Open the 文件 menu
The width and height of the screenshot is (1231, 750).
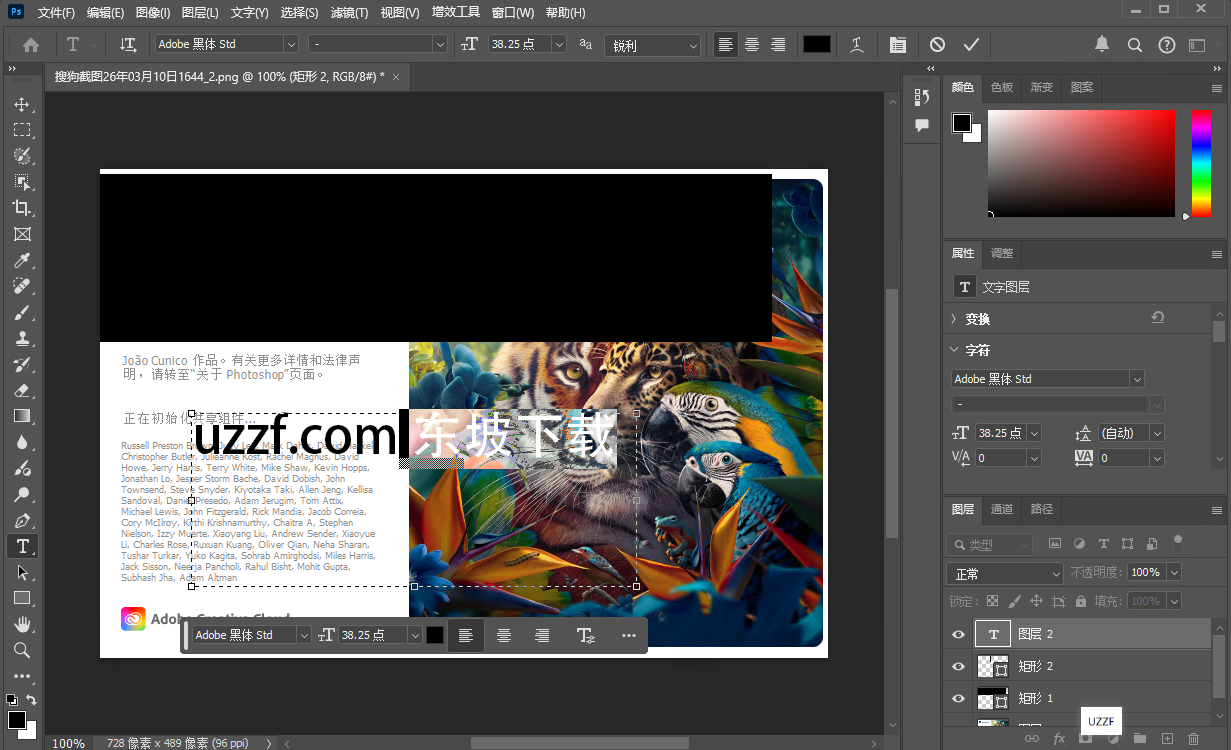pos(55,12)
